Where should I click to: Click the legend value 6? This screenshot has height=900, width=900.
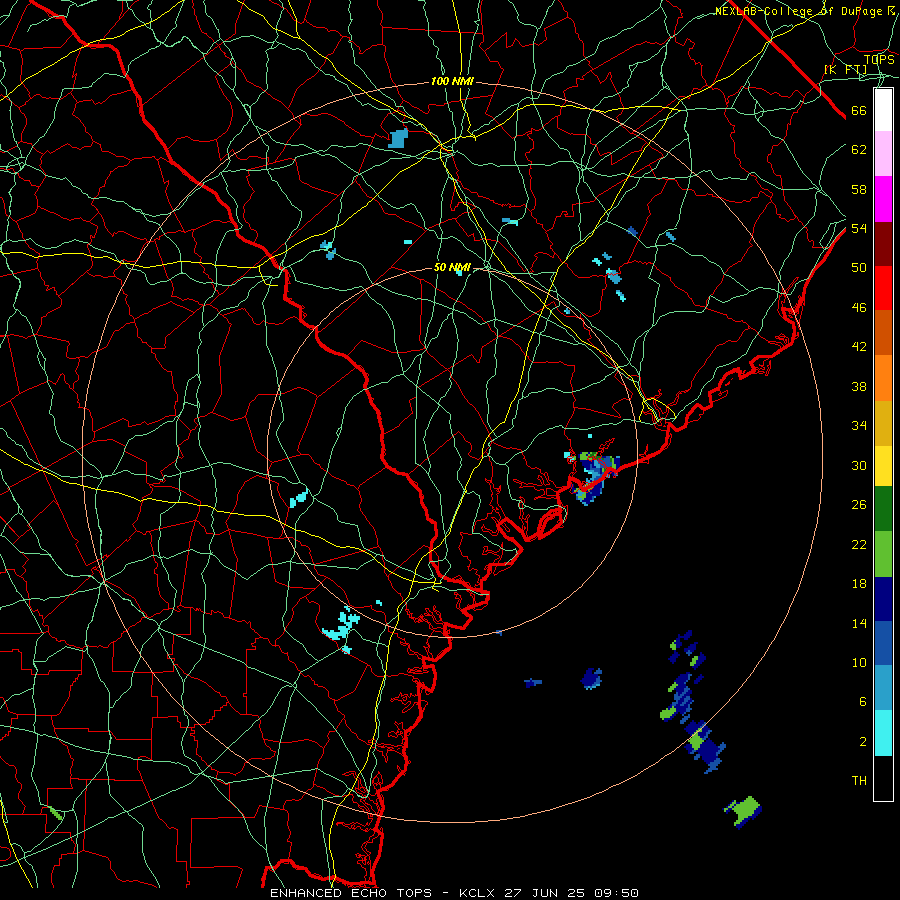tap(862, 701)
